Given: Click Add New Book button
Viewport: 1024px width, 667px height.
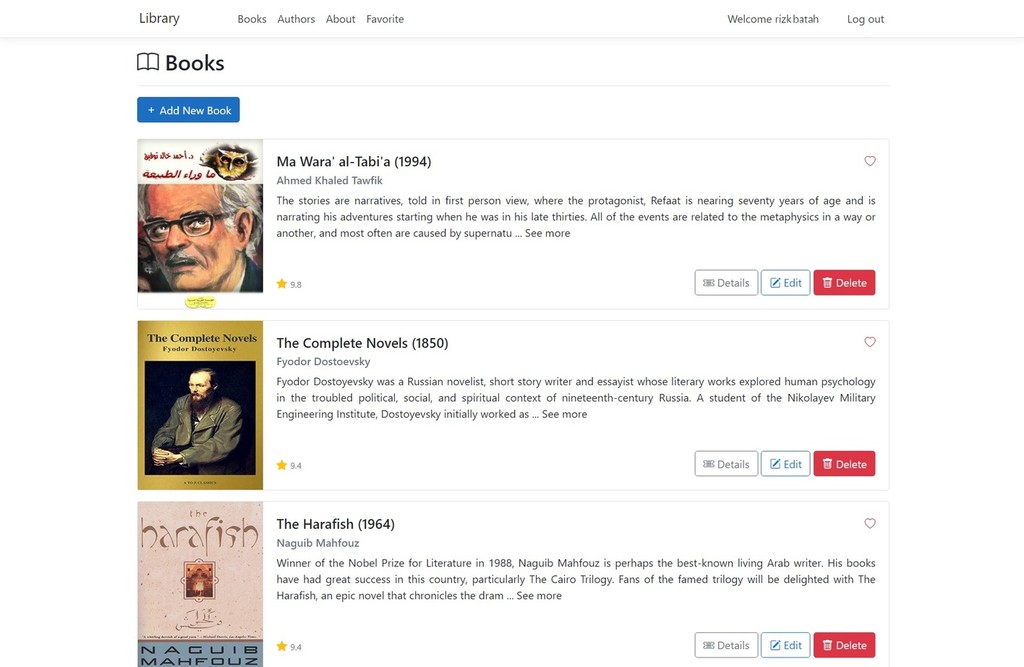Looking at the screenshot, I should pos(188,110).
